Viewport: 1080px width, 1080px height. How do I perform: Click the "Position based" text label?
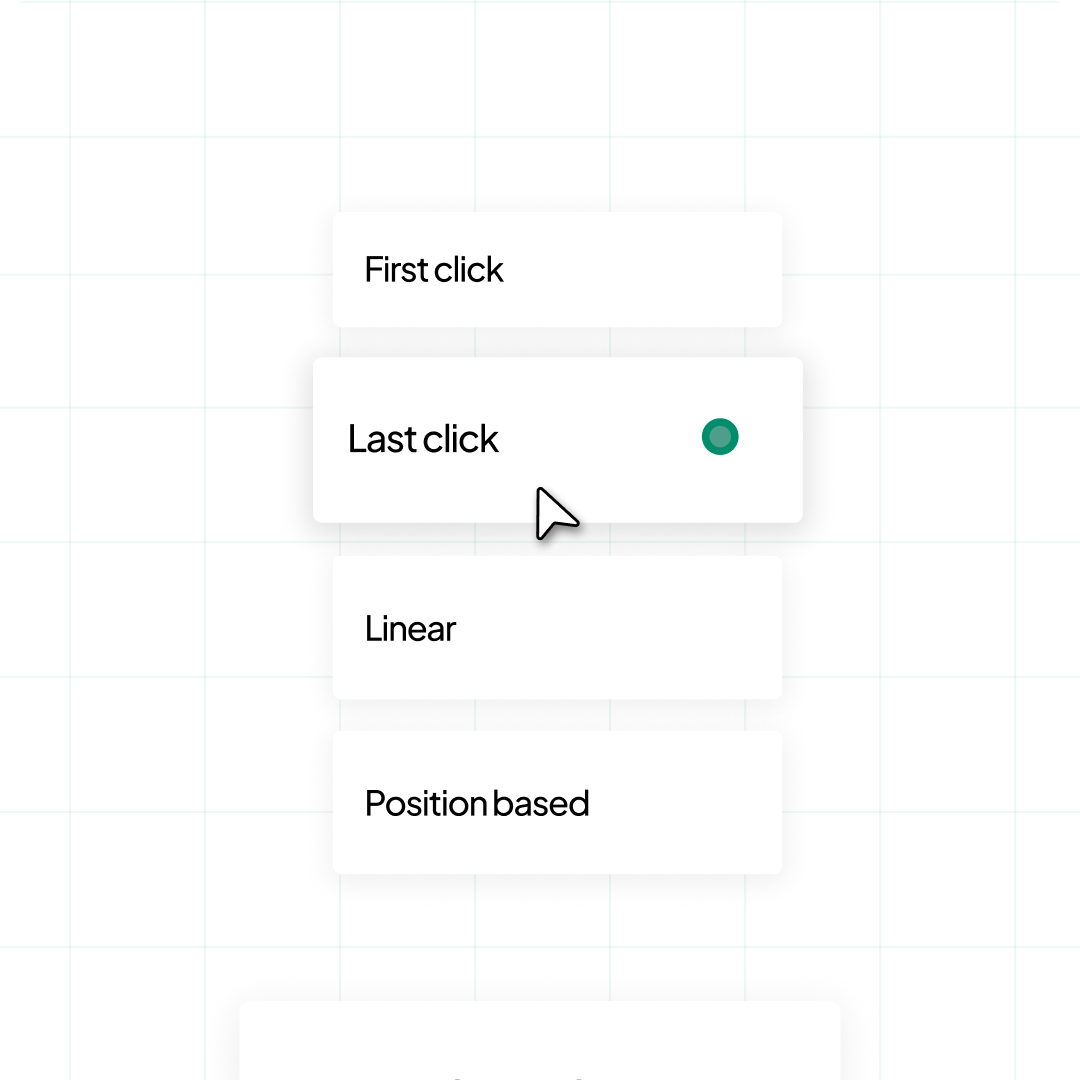coord(477,803)
